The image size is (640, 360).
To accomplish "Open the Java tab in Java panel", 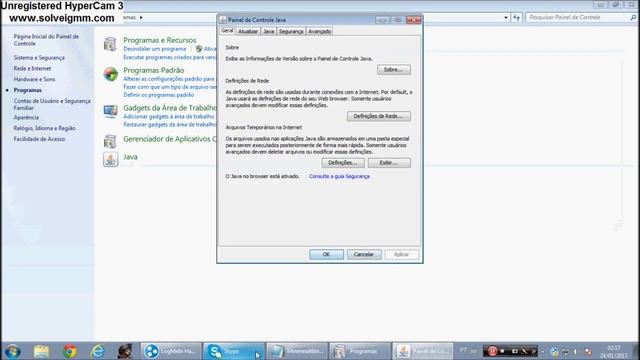I will tap(268, 31).
